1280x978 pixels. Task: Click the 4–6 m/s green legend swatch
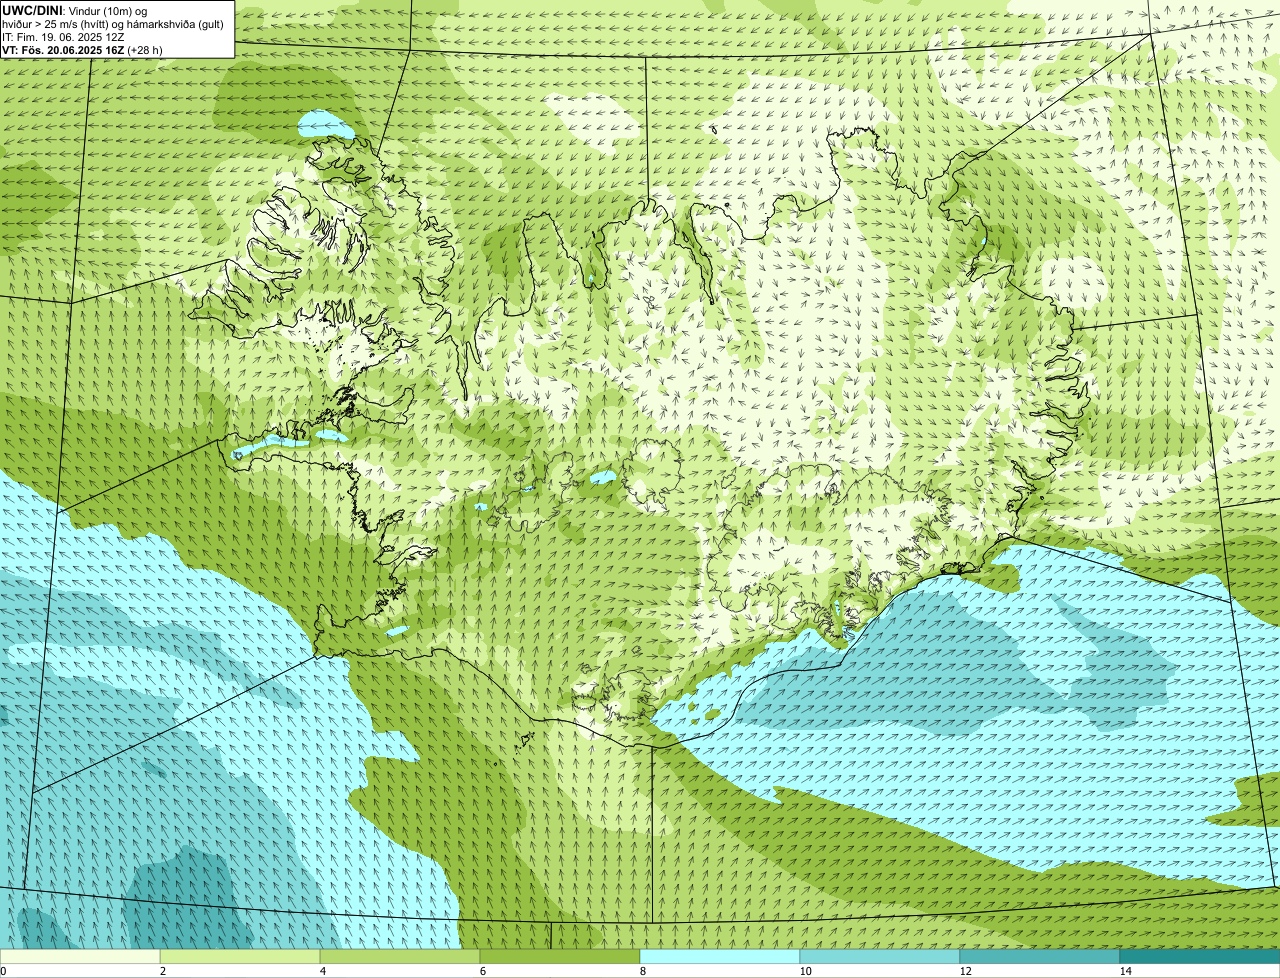(400, 956)
